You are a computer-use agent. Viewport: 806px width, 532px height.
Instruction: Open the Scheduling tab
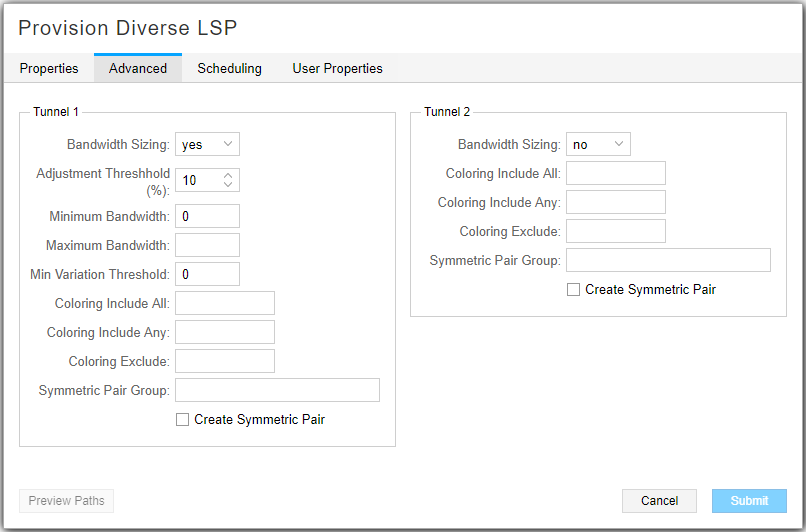pyautogui.click(x=229, y=69)
